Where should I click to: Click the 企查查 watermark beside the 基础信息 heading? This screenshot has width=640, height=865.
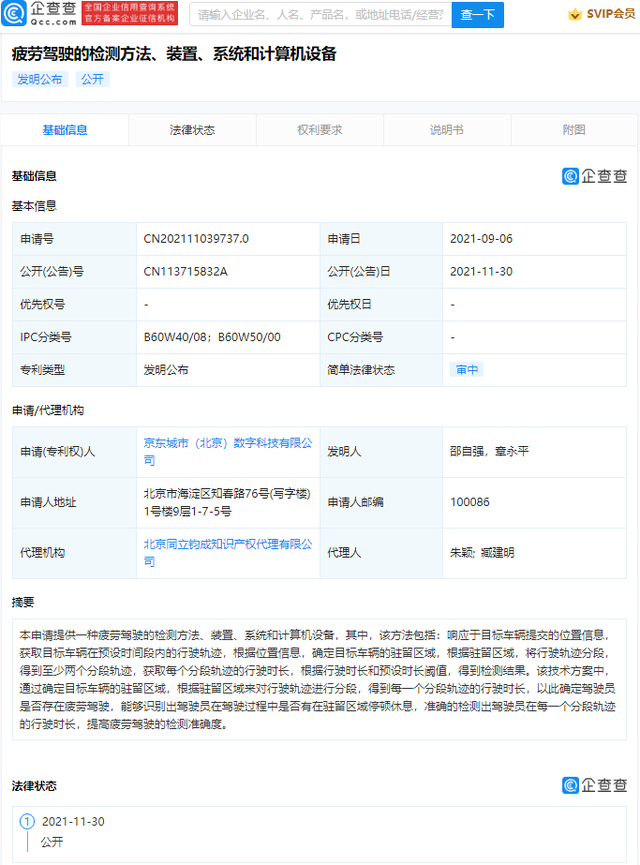[595, 176]
